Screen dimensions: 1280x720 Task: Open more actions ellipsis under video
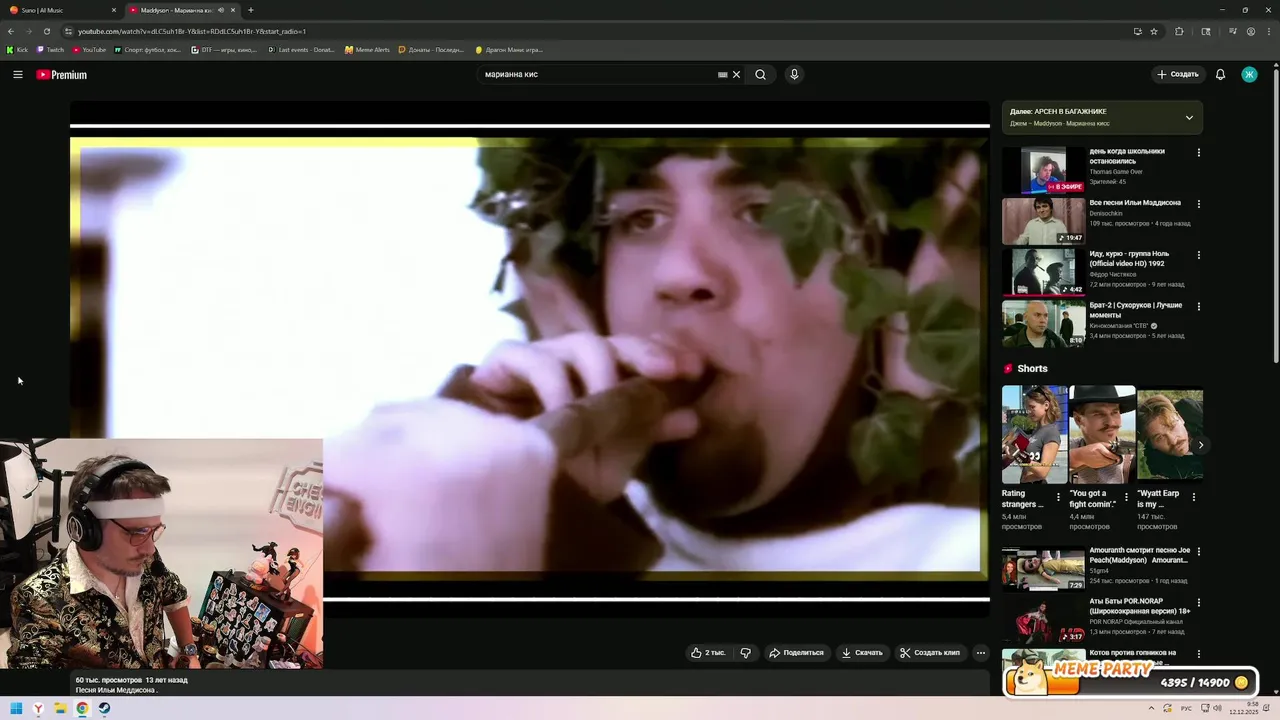(x=981, y=653)
